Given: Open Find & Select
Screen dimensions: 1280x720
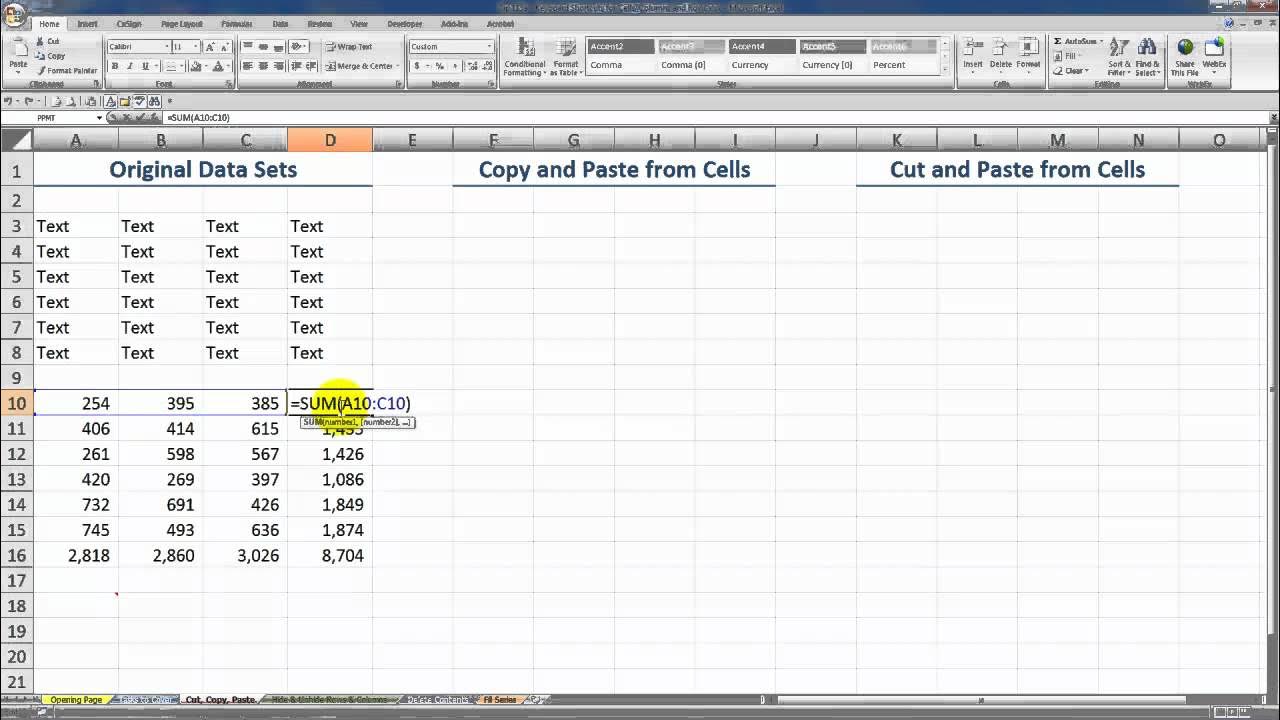Looking at the screenshot, I should coord(1147,58).
